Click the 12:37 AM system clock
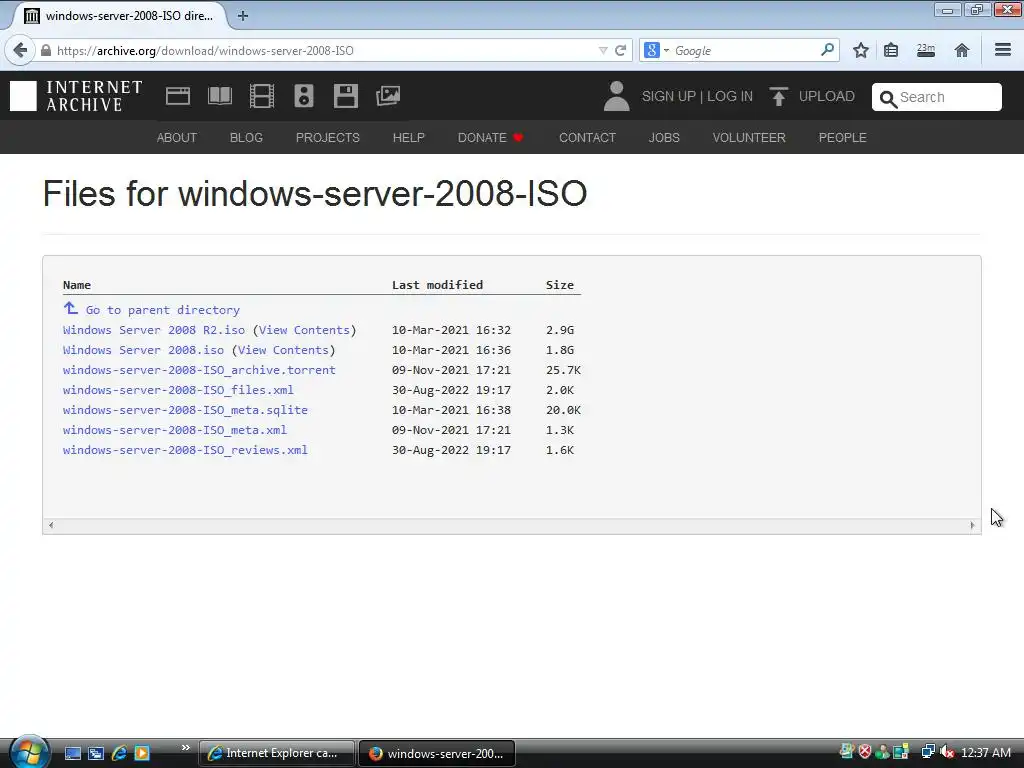The image size is (1024, 768). click(x=985, y=753)
